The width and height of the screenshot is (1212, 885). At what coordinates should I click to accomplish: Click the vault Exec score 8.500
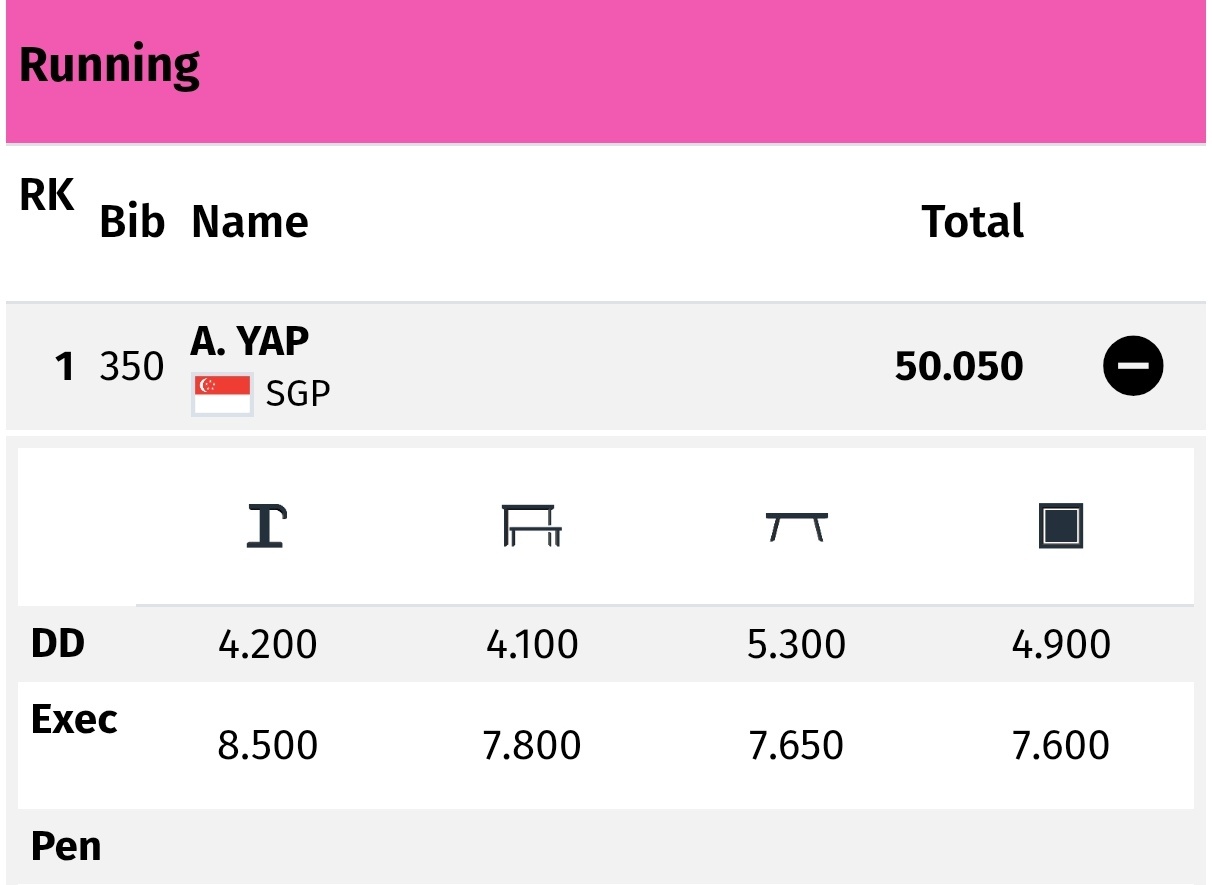pos(267,746)
